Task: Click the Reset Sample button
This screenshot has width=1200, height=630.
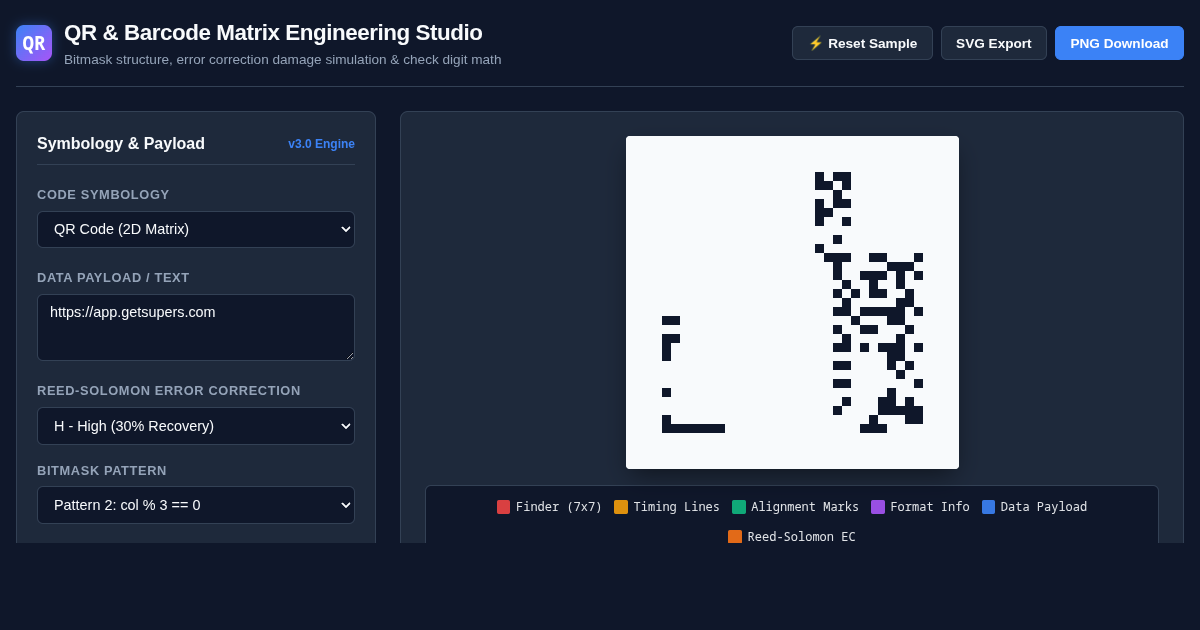Action: (x=862, y=43)
